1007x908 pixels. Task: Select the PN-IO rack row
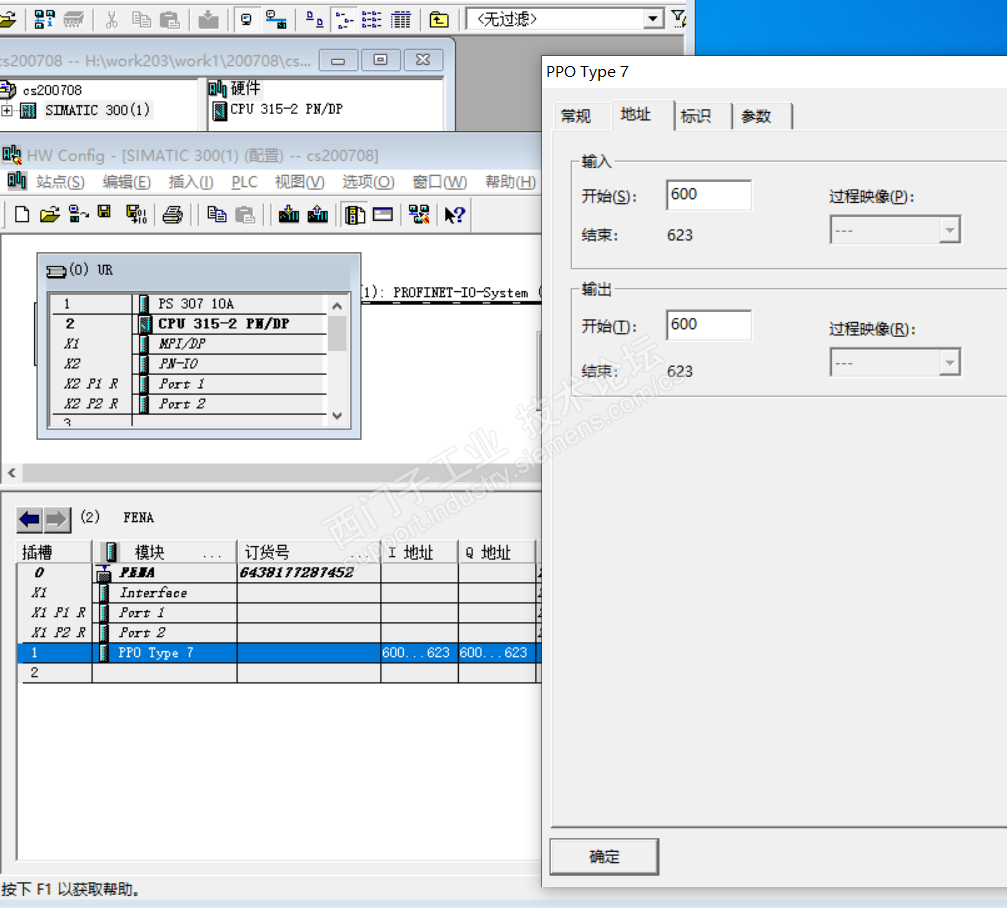click(x=189, y=363)
